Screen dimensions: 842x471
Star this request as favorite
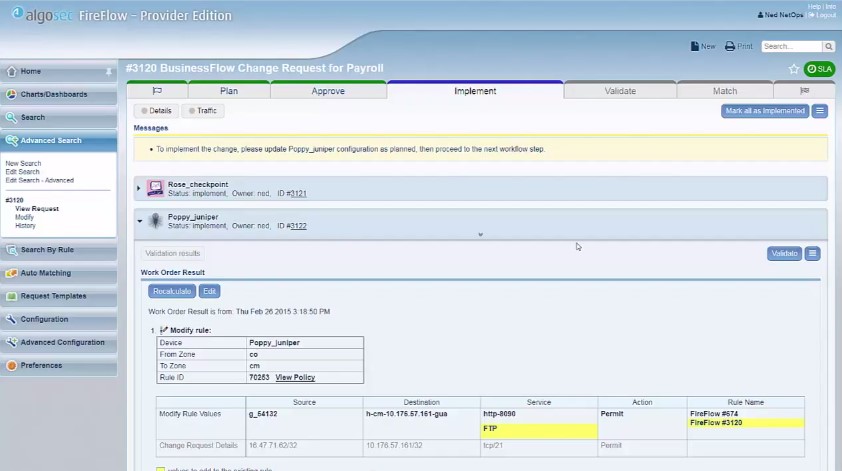coord(794,69)
